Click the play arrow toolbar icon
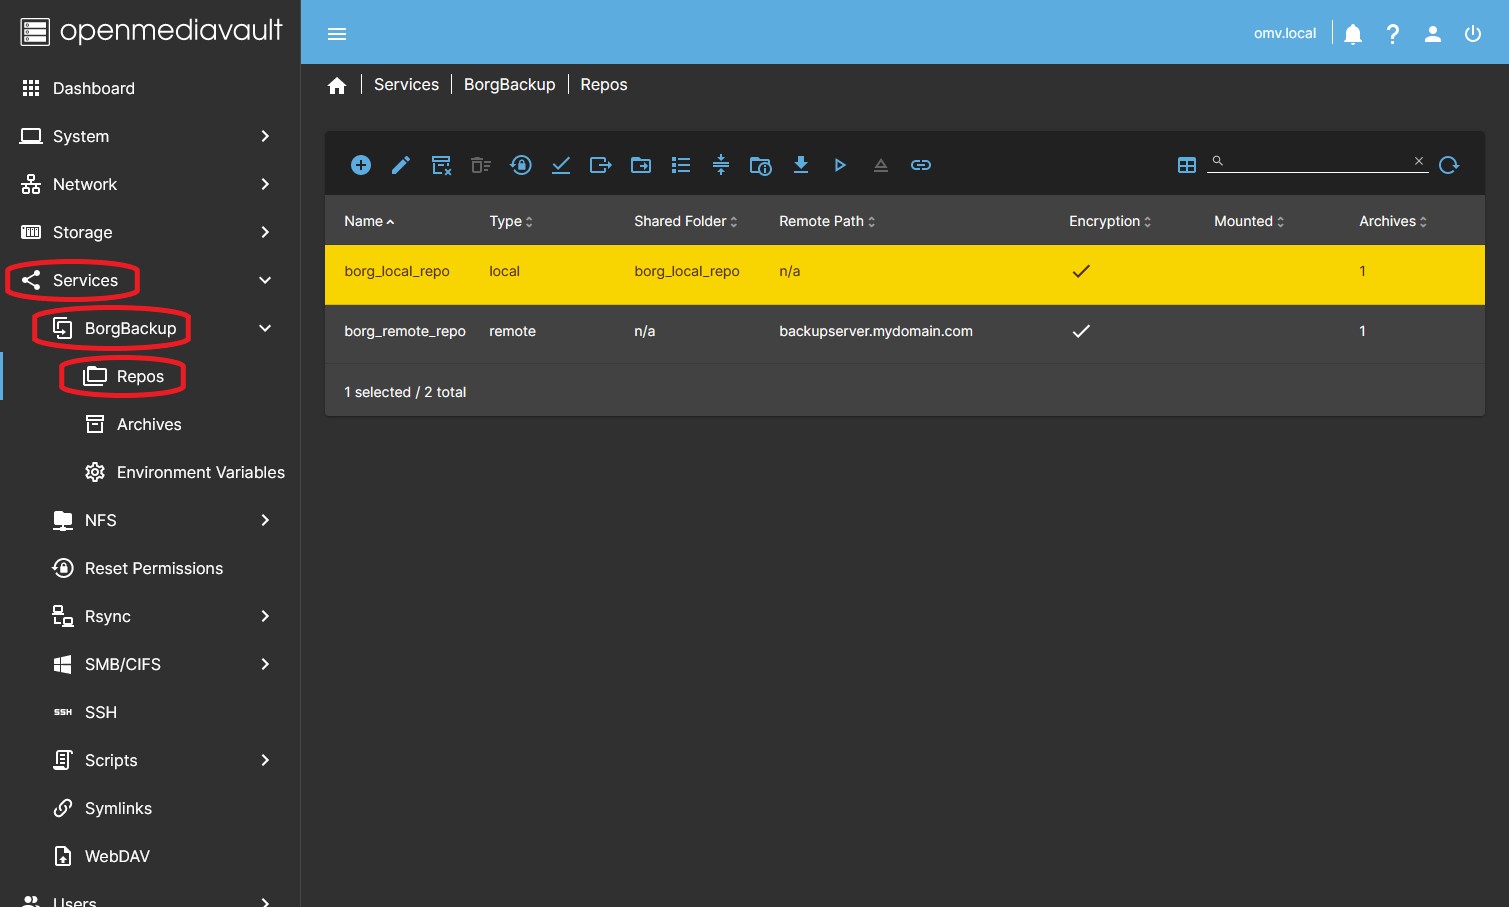 (840, 165)
